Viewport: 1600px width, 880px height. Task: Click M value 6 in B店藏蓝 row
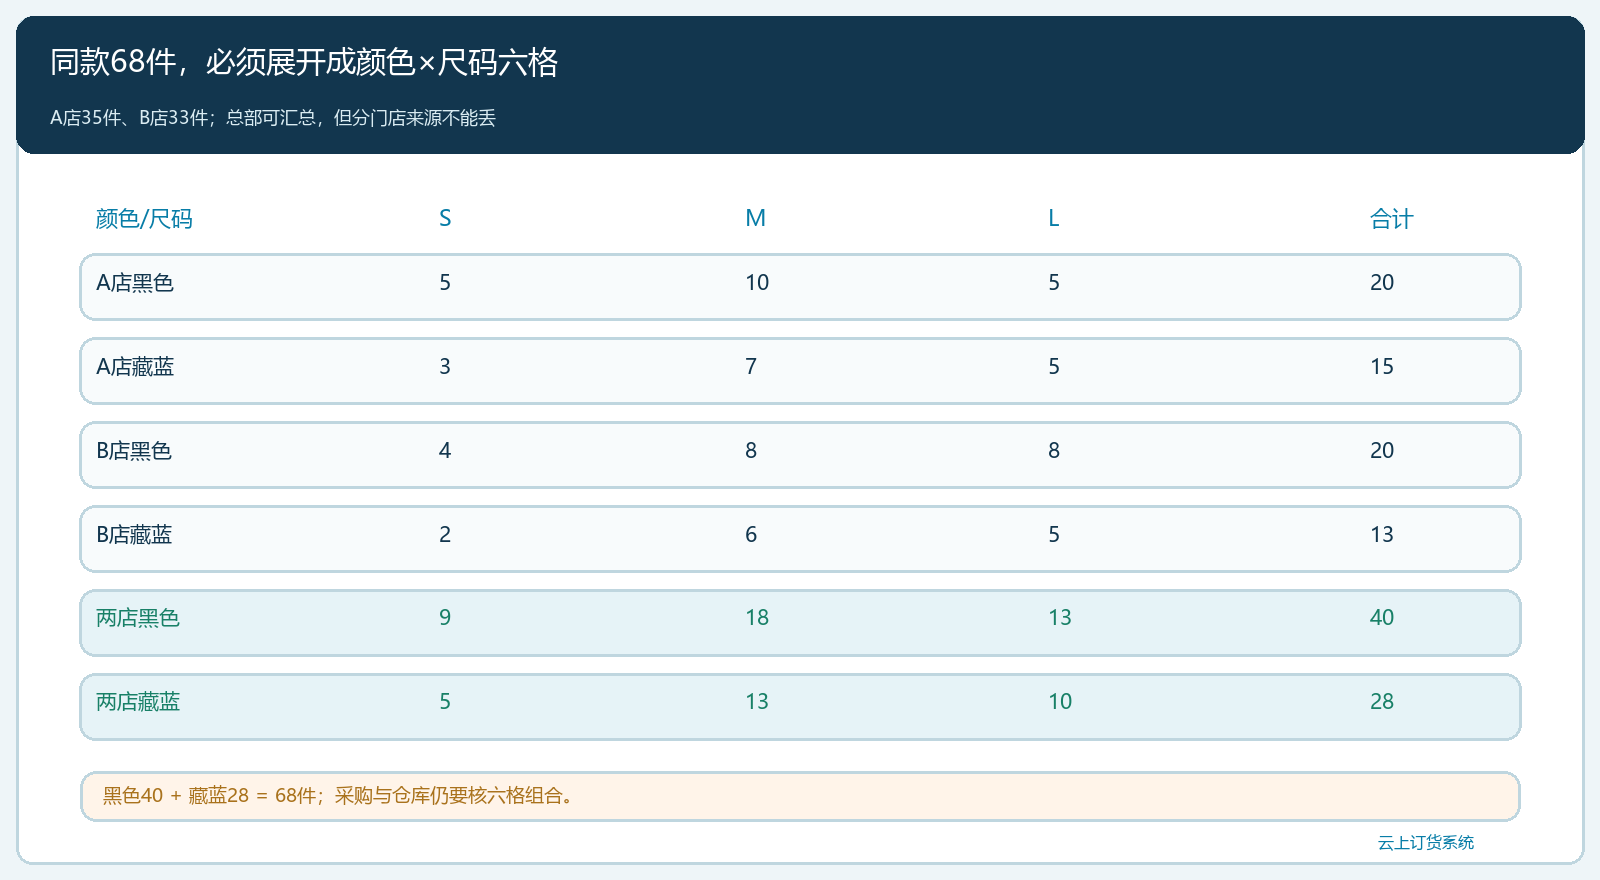751,535
